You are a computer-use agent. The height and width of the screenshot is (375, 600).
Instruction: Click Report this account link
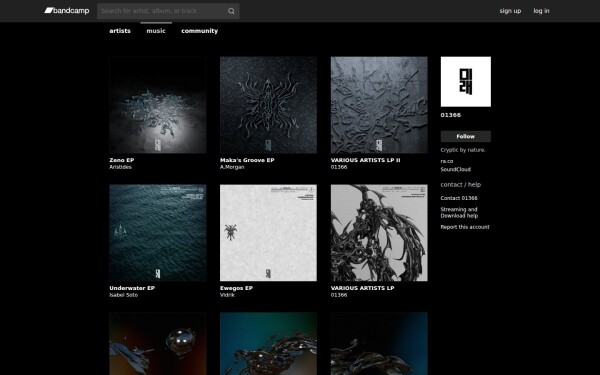[x=465, y=227]
